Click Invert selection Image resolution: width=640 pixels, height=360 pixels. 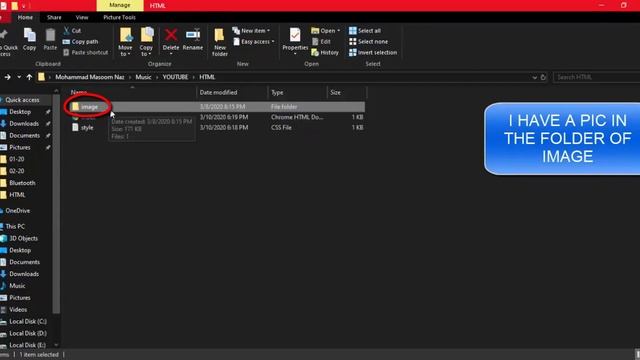373,53
